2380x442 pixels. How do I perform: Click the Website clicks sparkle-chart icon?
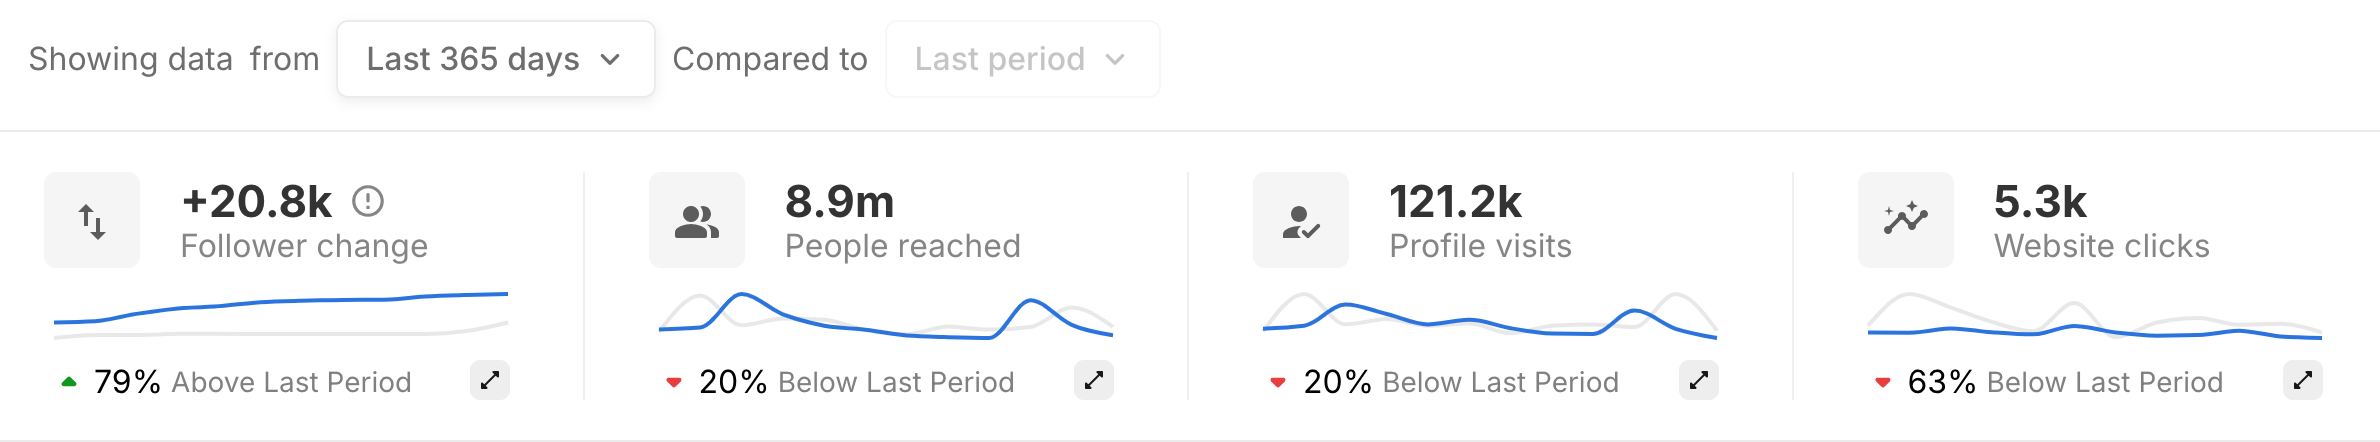point(1905,220)
